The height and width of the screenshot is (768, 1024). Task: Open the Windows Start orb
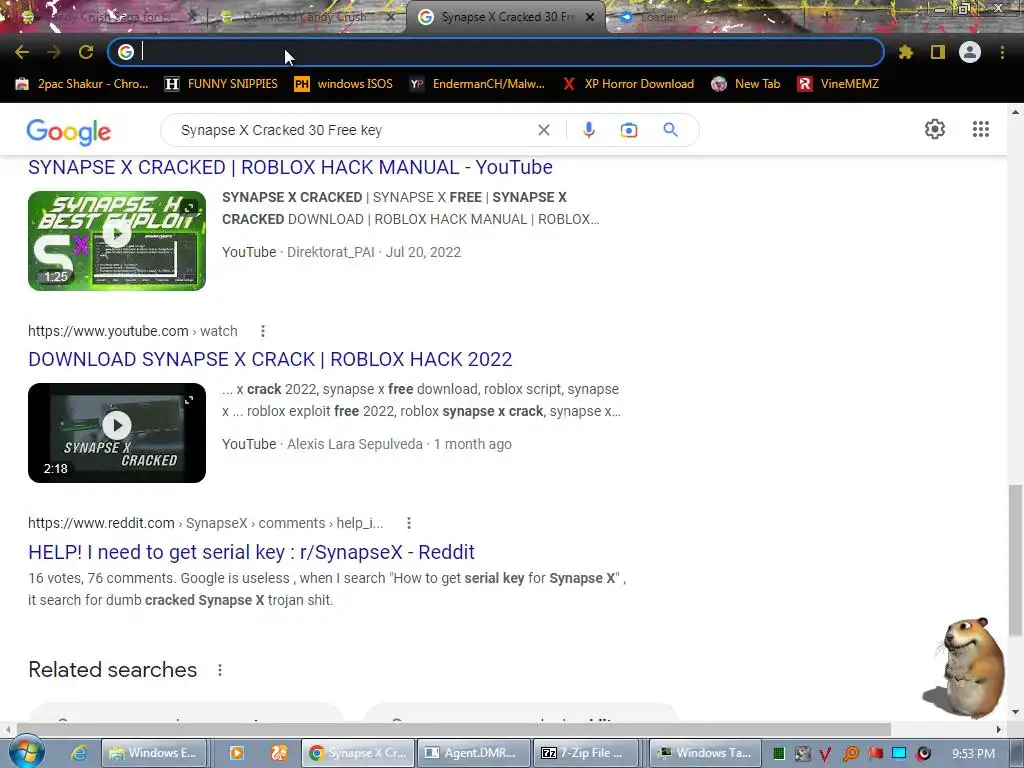pyautogui.click(x=25, y=752)
